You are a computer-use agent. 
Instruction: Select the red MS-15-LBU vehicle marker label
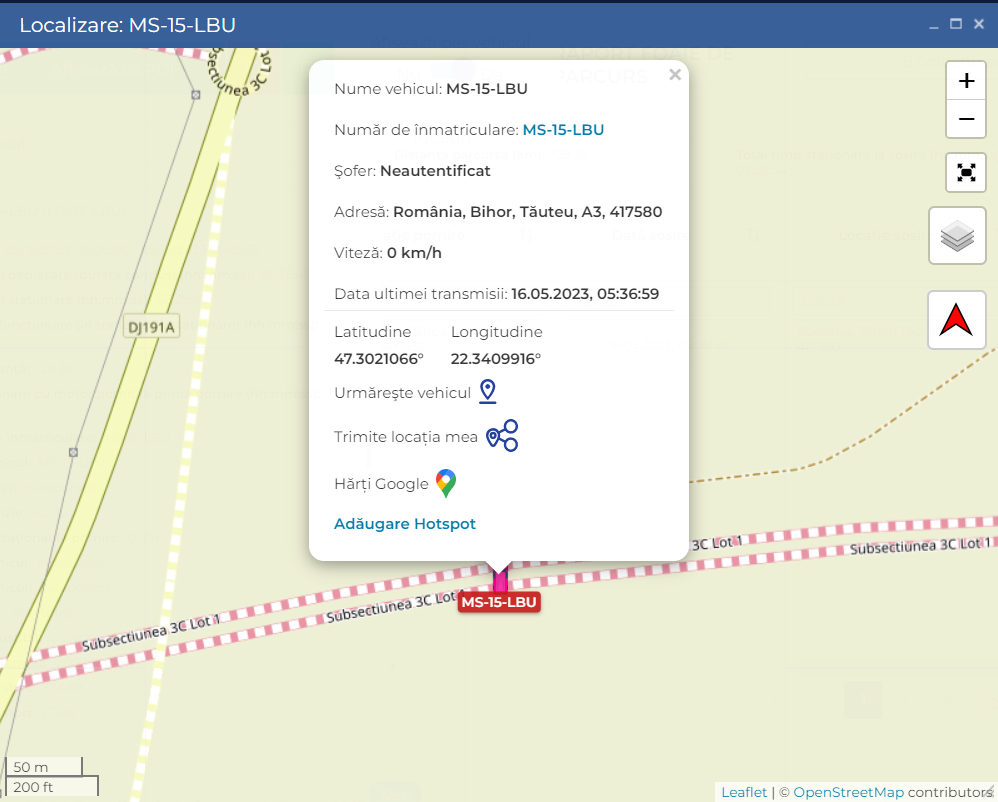pos(499,602)
